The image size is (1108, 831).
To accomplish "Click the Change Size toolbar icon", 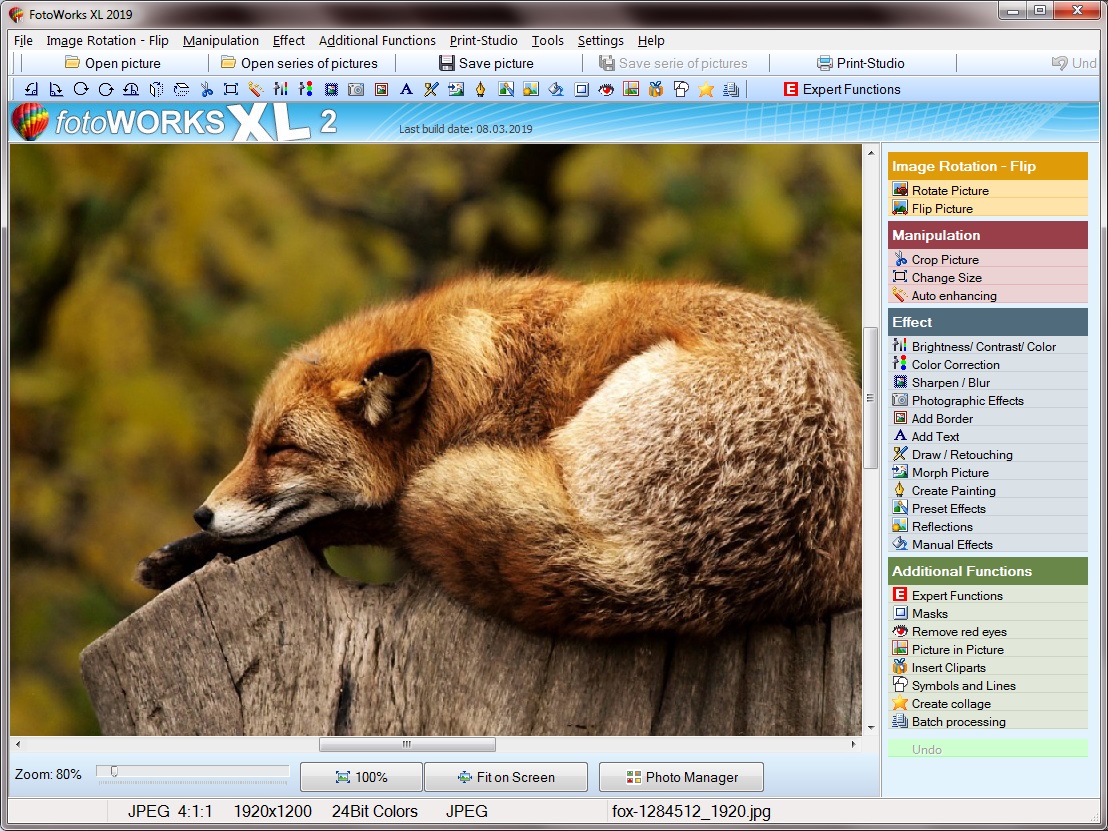I will 231,89.
